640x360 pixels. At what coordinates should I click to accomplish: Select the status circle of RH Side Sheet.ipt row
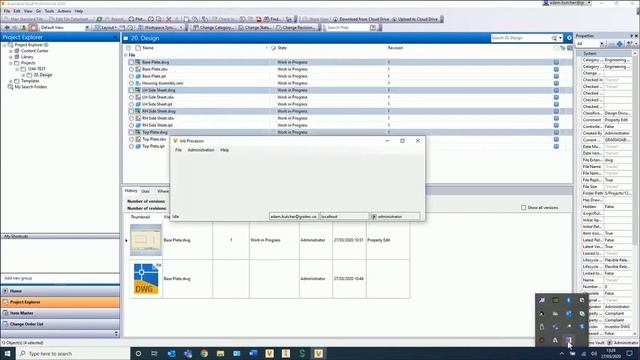click(x=131, y=125)
